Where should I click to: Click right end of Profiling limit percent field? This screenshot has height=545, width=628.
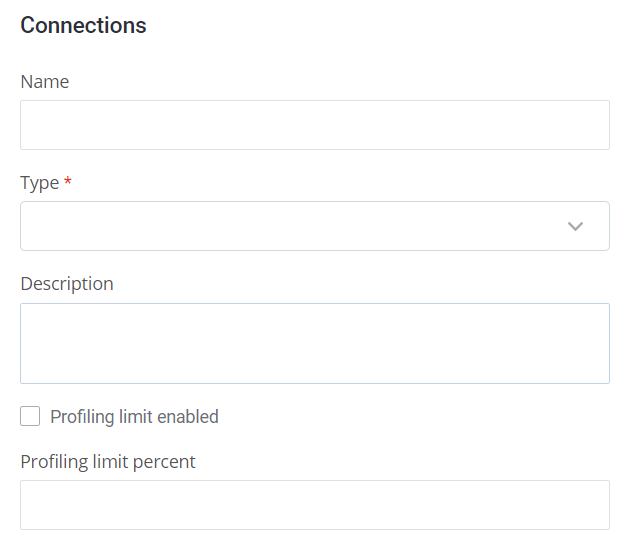click(596, 505)
